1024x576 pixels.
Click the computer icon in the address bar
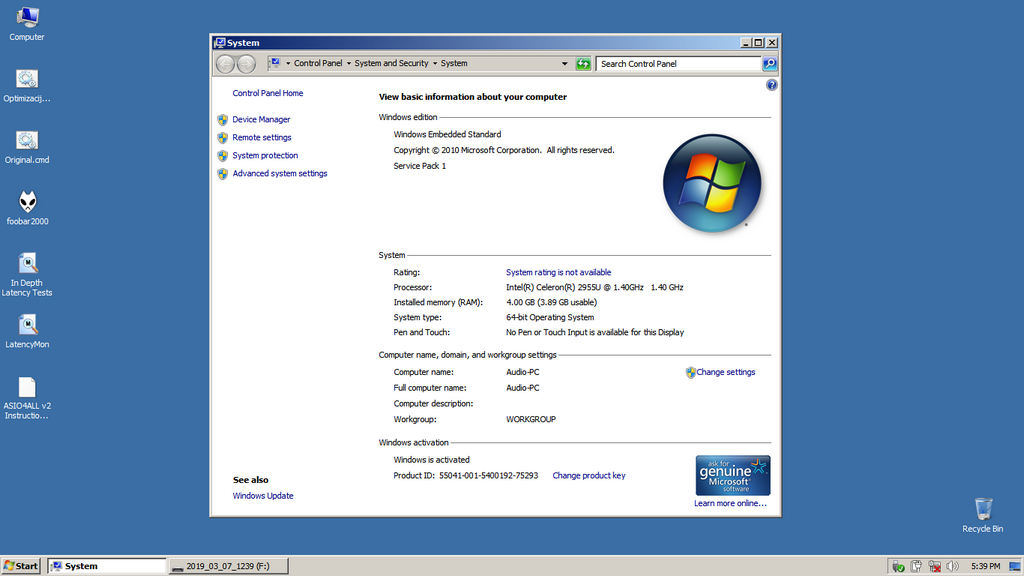pos(275,63)
